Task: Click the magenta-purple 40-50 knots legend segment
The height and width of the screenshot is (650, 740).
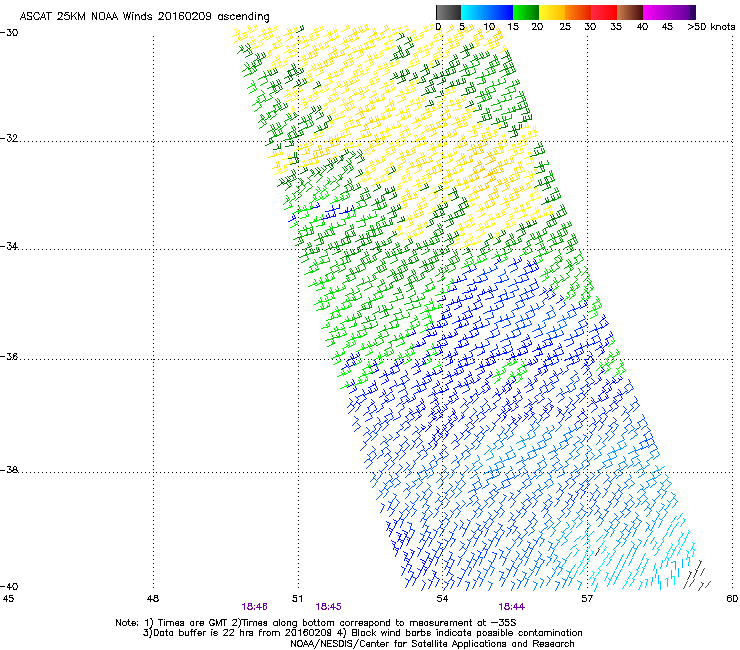Action: click(669, 12)
